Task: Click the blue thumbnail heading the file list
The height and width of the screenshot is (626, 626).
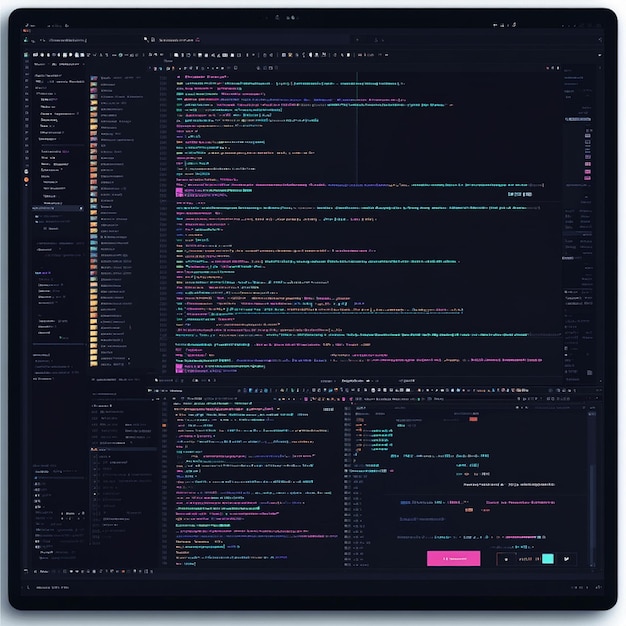Action: 94,78
